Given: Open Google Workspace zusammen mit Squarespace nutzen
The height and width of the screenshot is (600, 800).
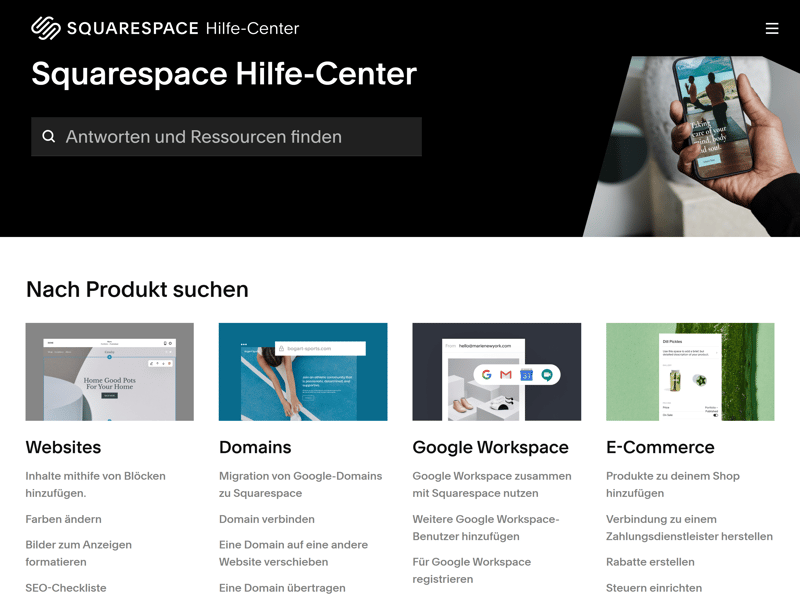Looking at the screenshot, I should (x=492, y=485).
